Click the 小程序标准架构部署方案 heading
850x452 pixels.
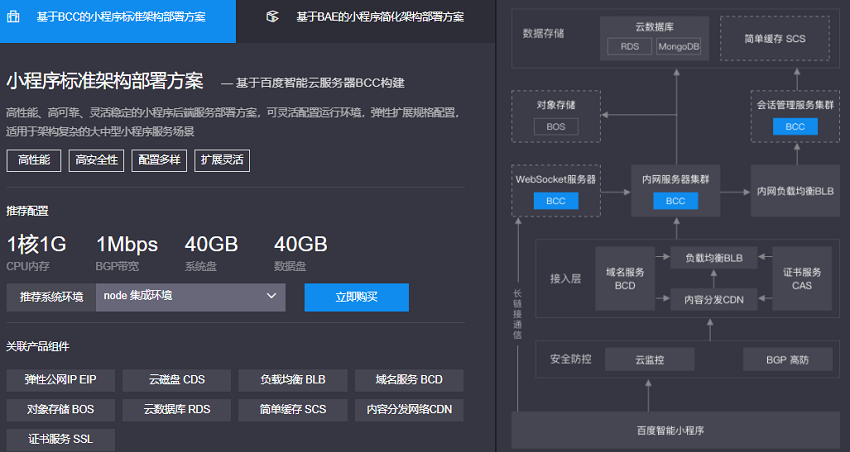[105, 81]
